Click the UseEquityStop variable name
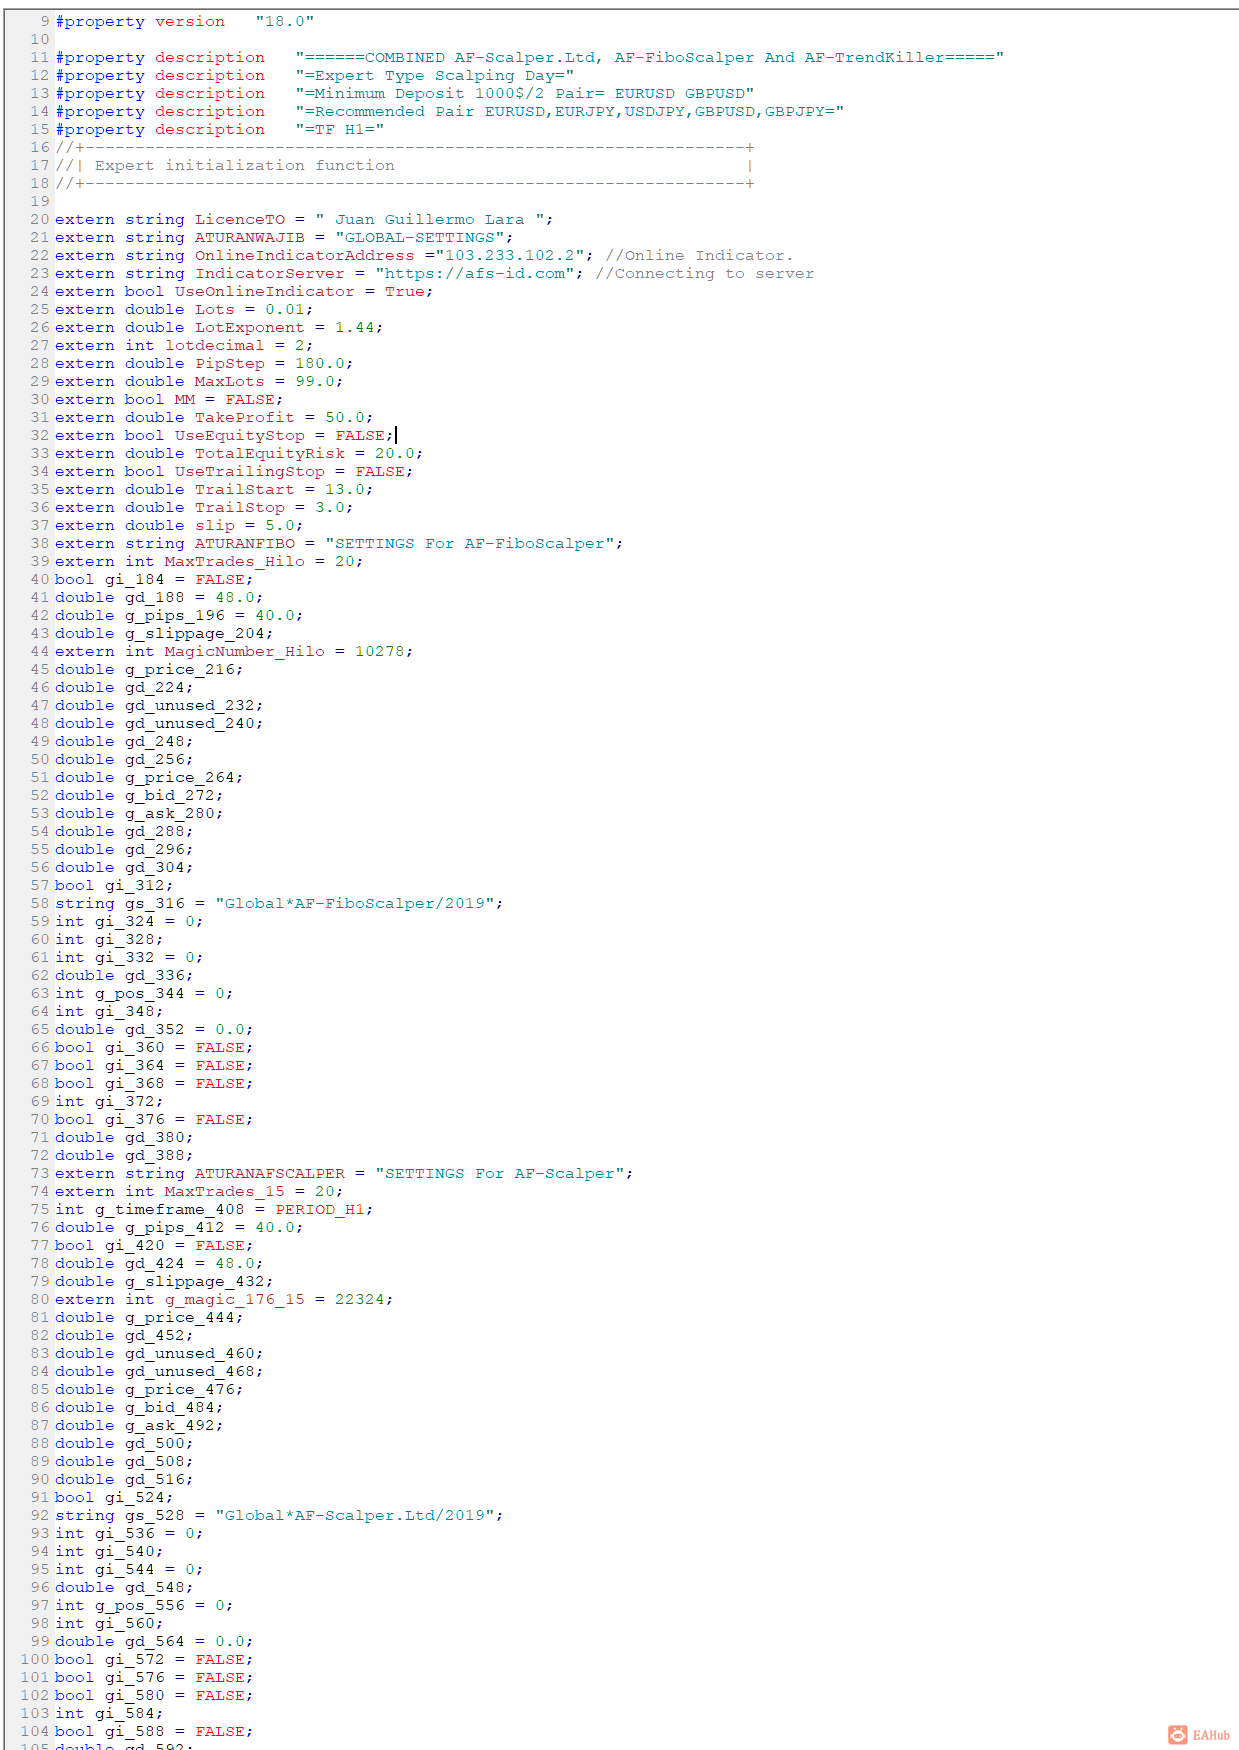The image size is (1239, 1750). [x=239, y=435]
